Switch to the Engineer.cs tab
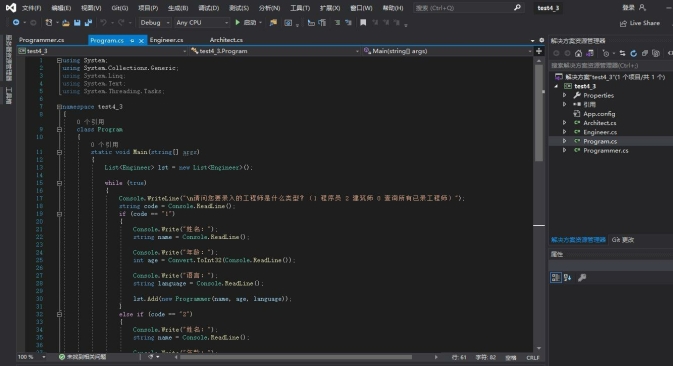 (167, 40)
